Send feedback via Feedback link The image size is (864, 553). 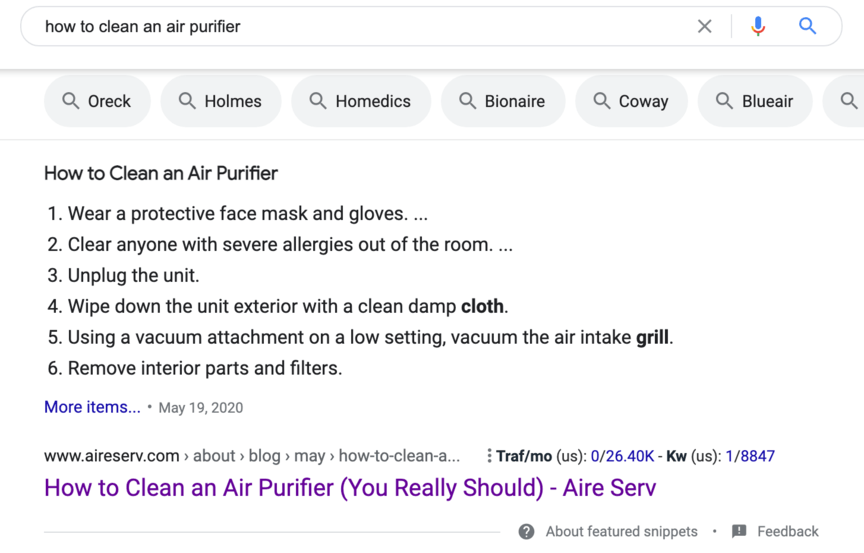pyautogui.click(x=787, y=531)
